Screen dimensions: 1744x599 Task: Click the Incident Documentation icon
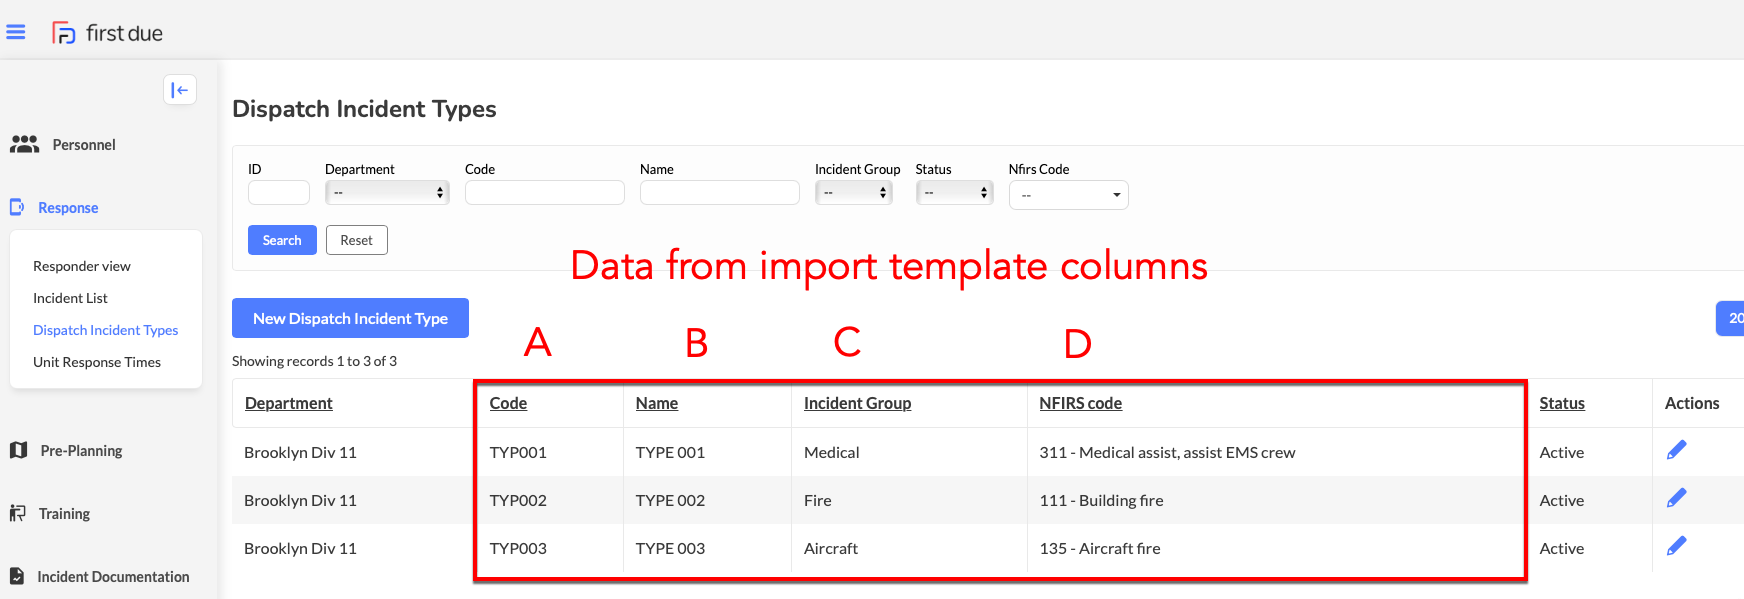tap(17, 577)
